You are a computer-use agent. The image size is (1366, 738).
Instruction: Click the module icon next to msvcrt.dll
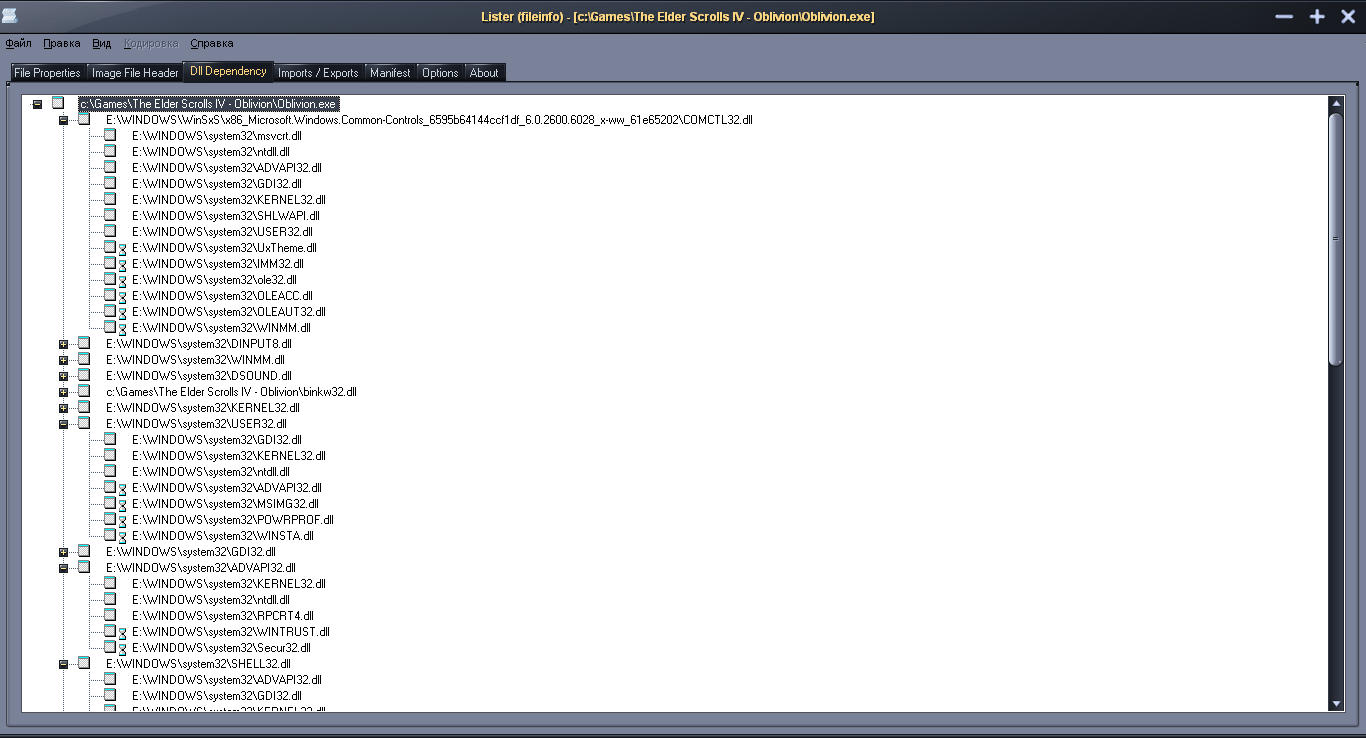(110, 135)
